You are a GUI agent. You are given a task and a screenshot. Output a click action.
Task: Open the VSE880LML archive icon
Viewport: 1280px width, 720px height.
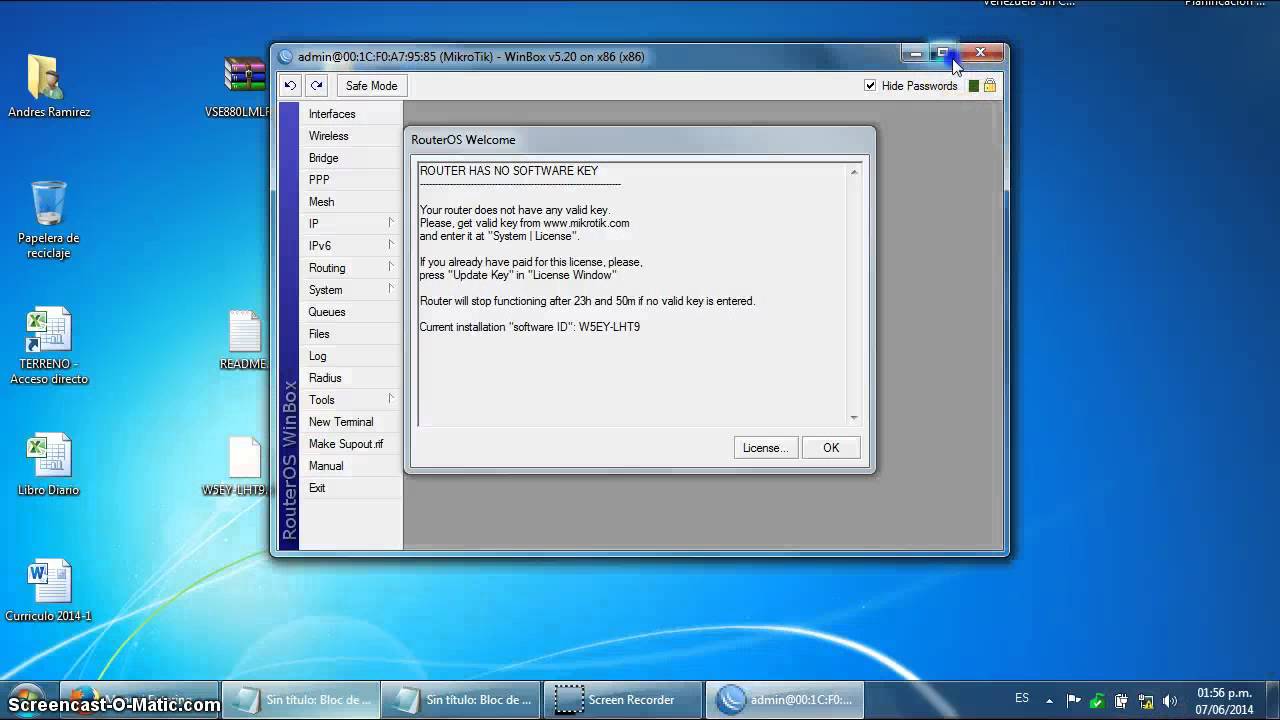tap(240, 87)
